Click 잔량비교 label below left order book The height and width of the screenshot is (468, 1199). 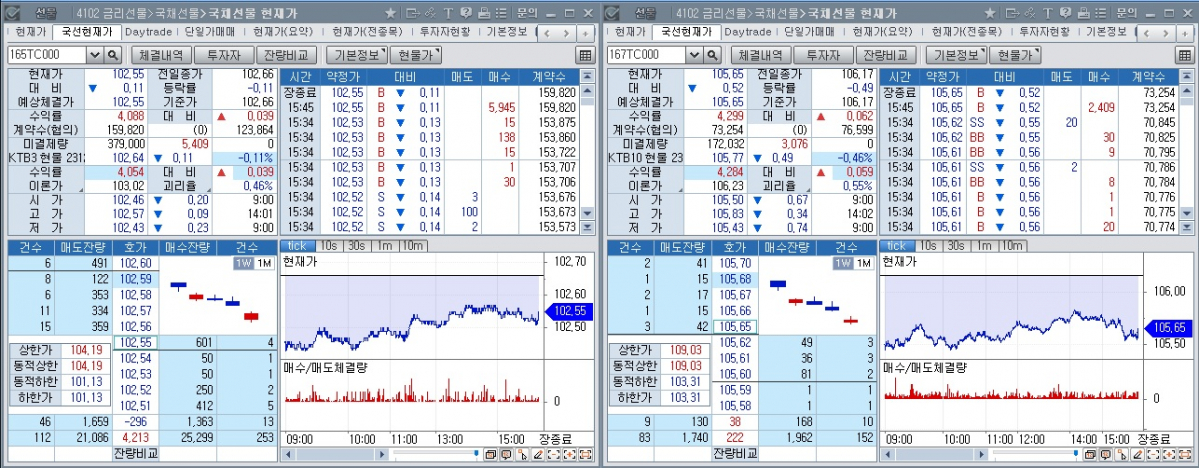(x=135, y=453)
